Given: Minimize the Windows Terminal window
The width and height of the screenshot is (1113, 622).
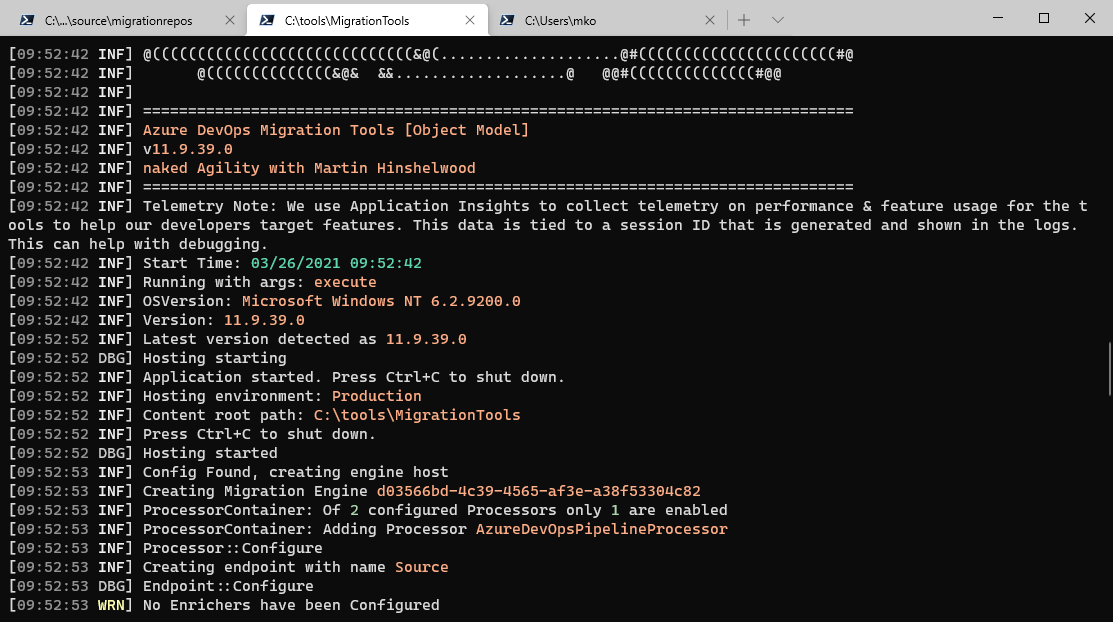Looking at the screenshot, I should [x=997, y=18].
